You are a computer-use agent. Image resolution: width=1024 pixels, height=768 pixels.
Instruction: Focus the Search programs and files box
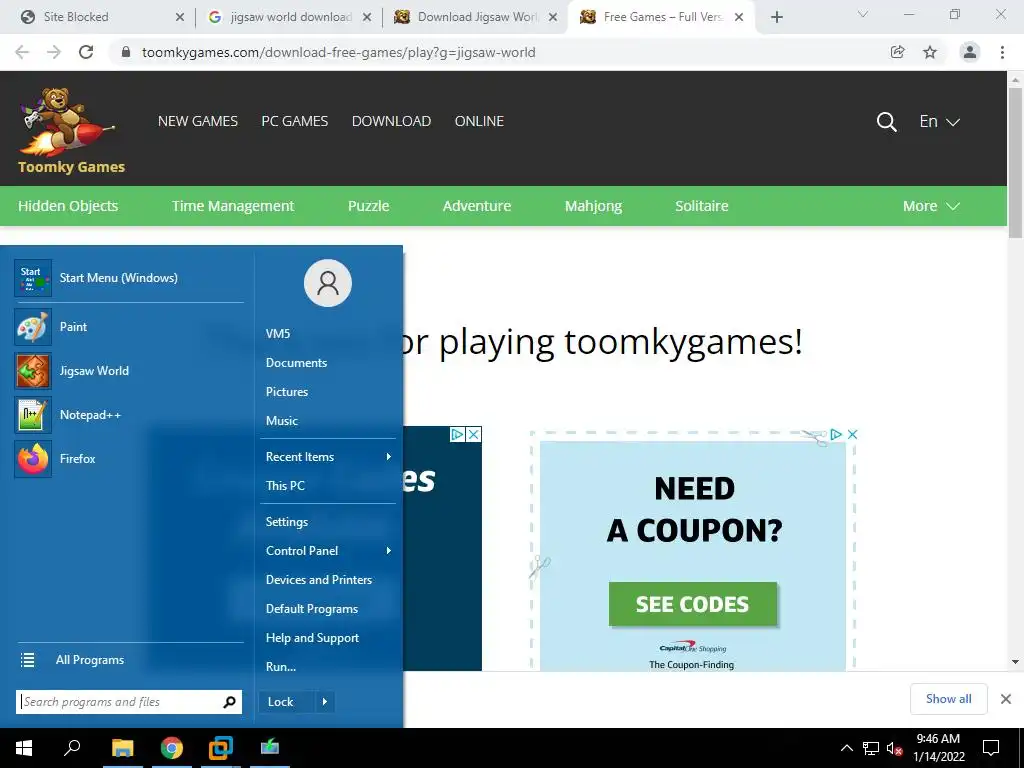(x=129, y=702)
